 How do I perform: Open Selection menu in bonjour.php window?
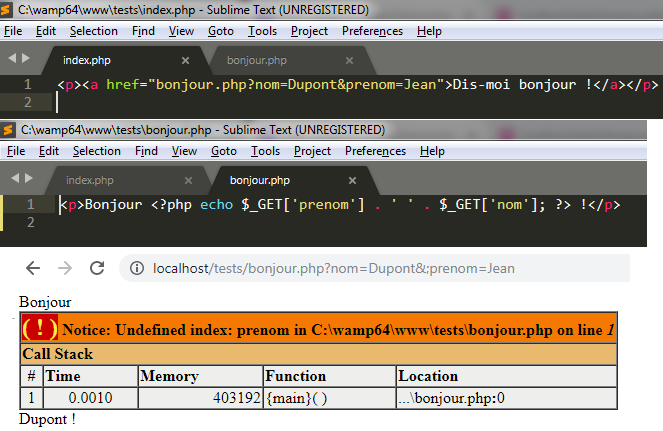(x=96, y=151)
